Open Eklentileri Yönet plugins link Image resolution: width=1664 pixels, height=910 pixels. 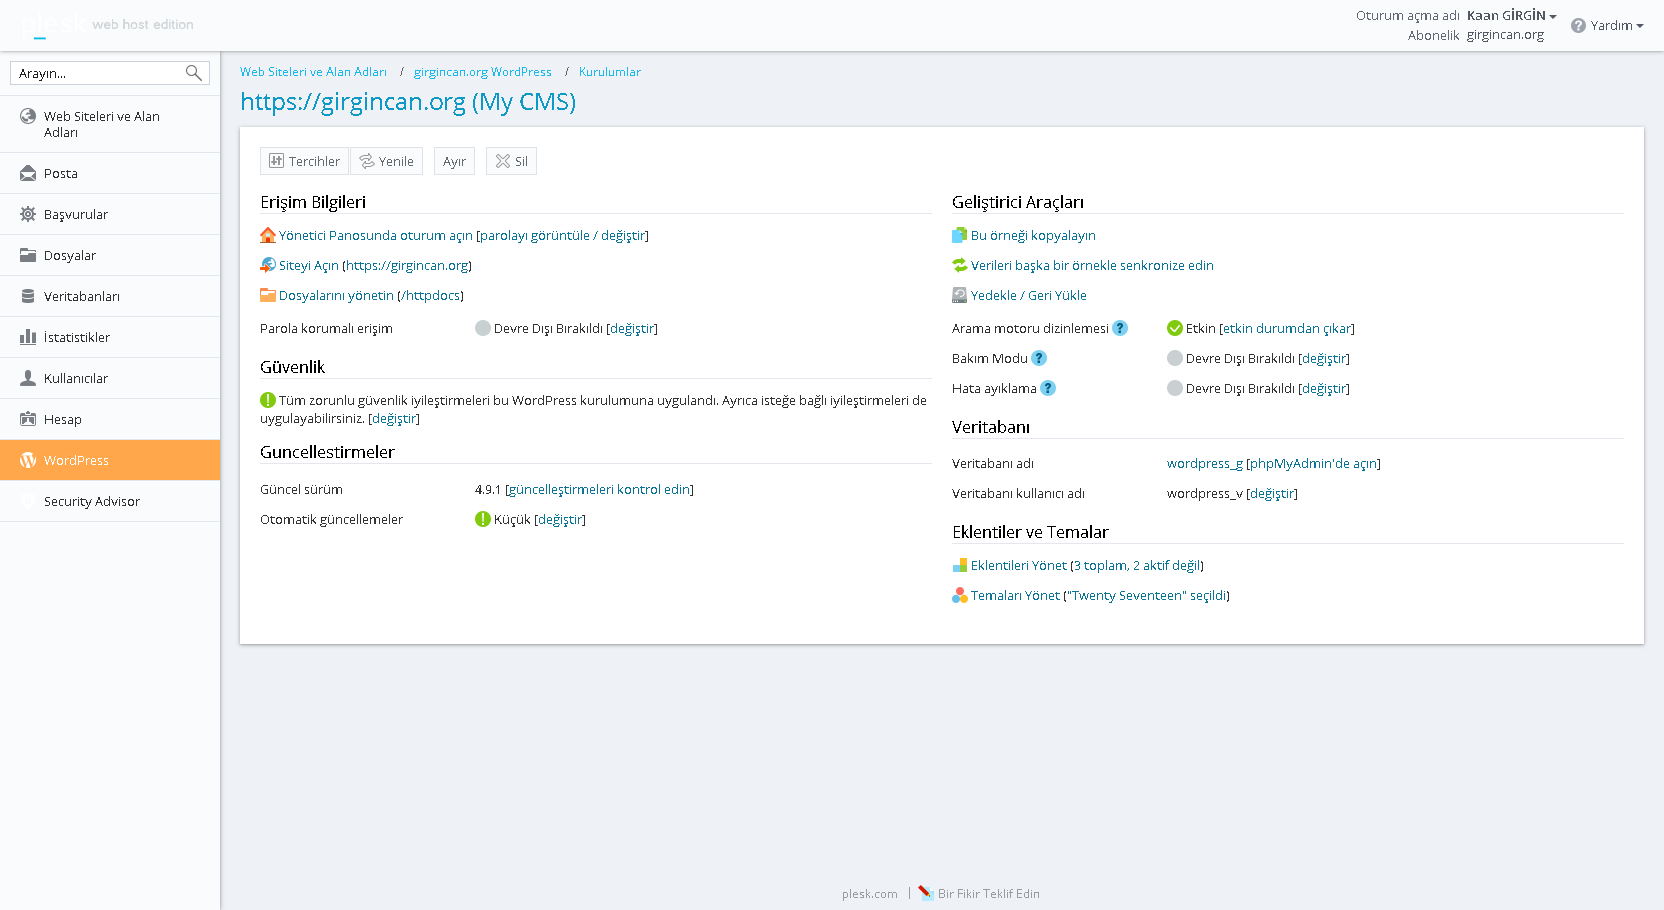tap(1019, 565)
